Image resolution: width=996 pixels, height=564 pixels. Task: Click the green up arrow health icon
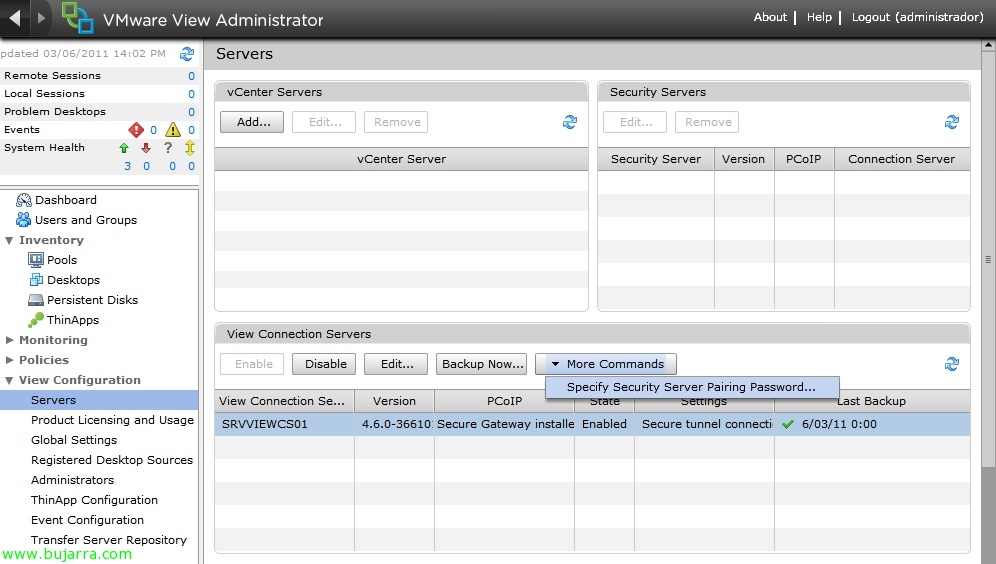point(124,148)
